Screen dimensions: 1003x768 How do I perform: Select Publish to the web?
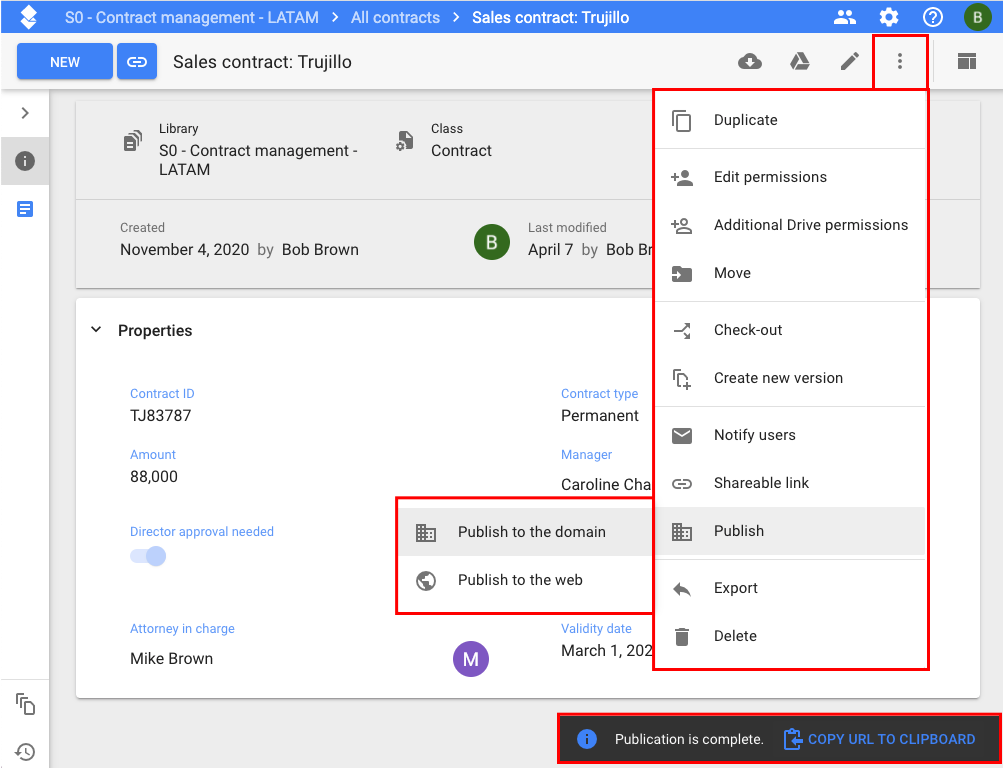click(x=520, y=580)
